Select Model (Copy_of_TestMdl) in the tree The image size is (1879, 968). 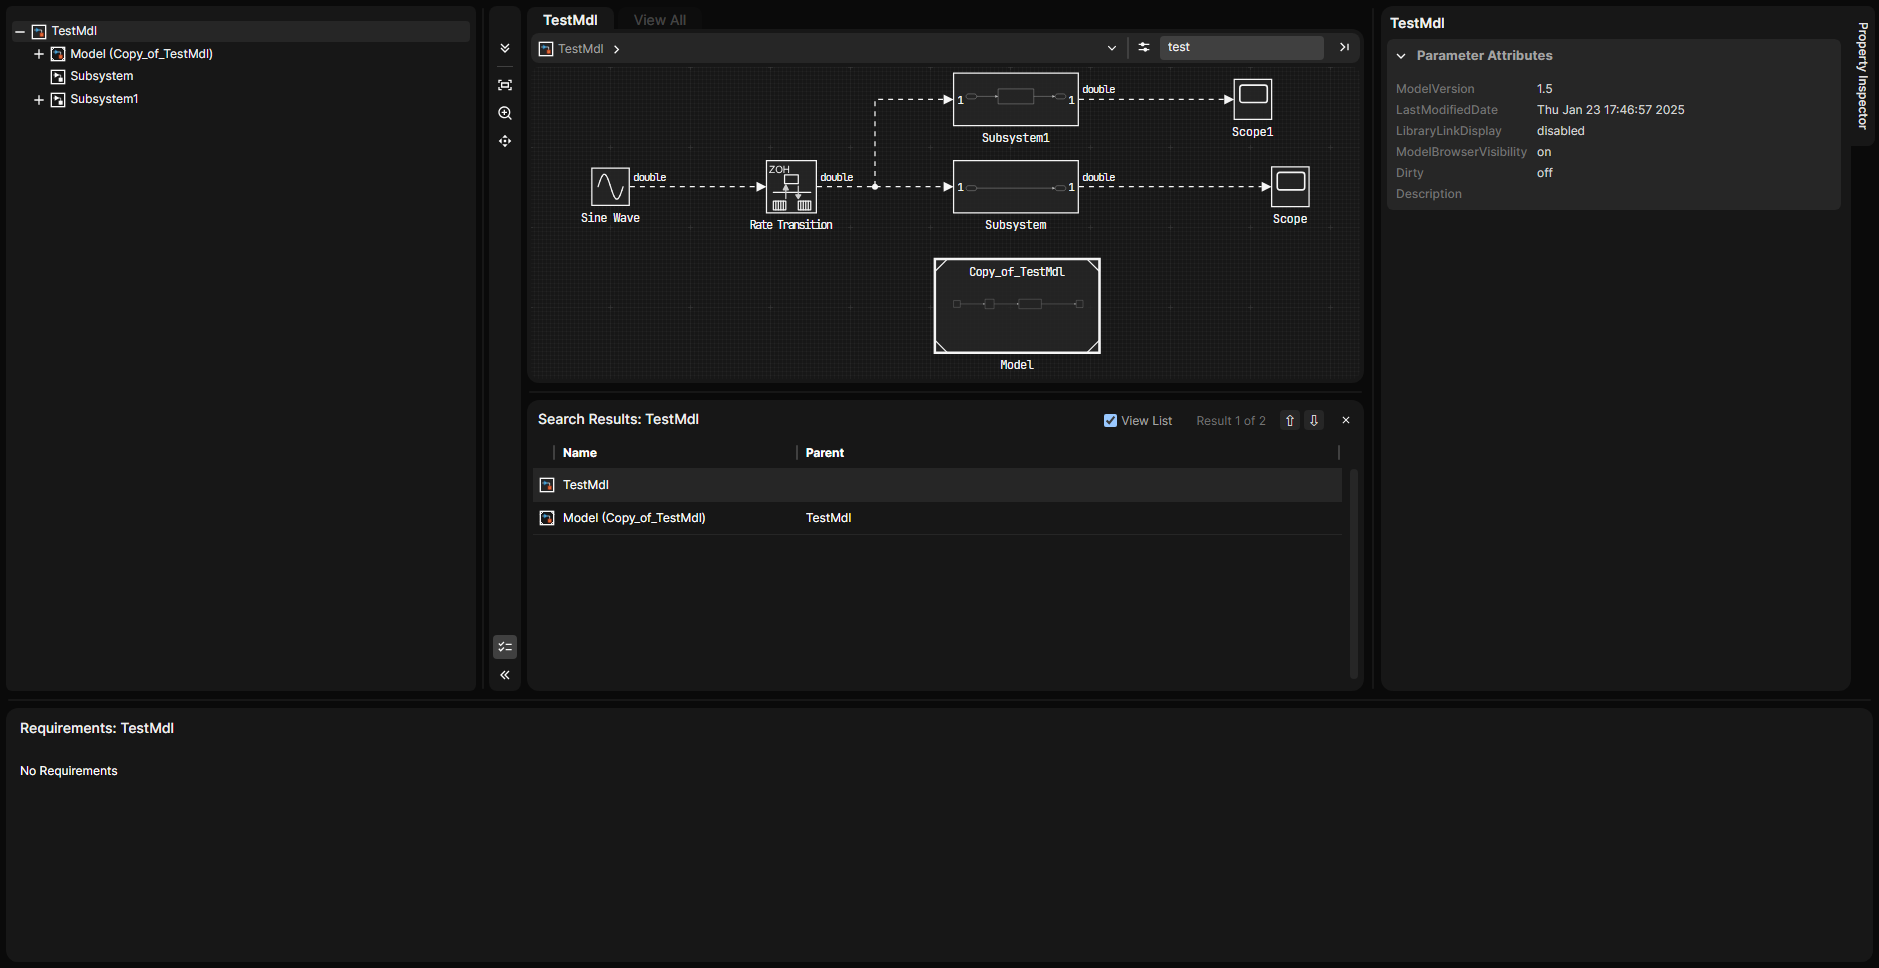click(x=141, y=54)
